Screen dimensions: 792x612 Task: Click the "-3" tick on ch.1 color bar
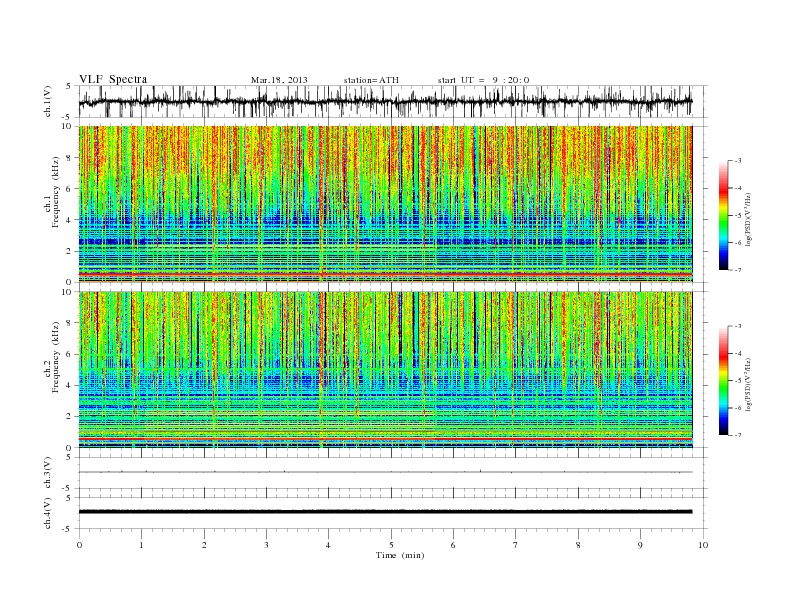[x=738, y=161]
